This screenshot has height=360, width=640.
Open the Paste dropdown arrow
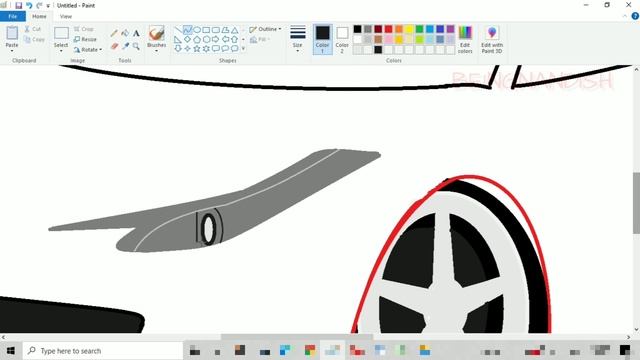point(12,51)
